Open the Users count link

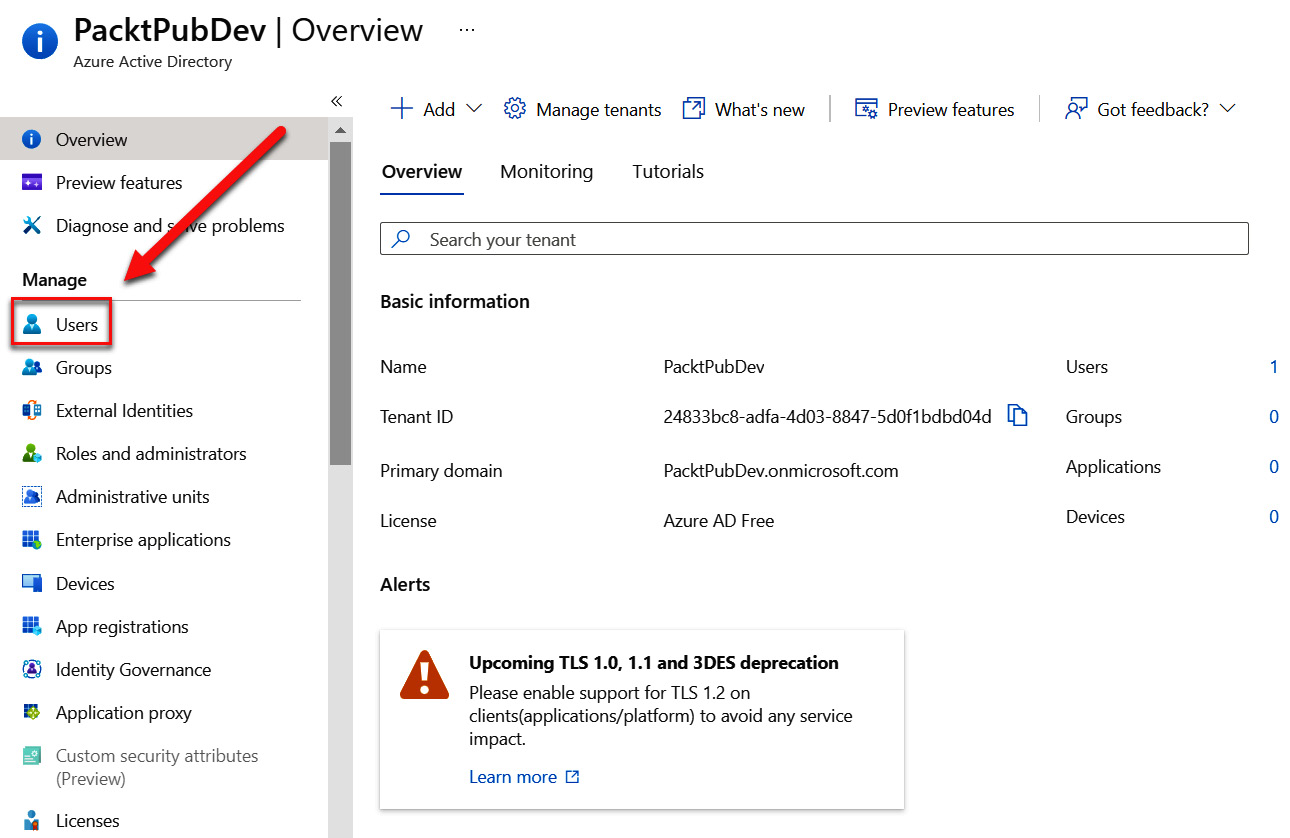click(1274, 367)
